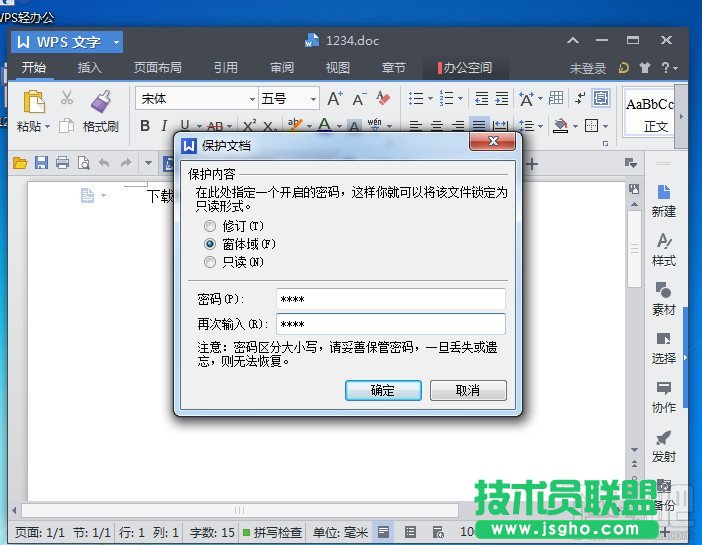
Task: Open the bulleted list dropdown arrow
Action: click(430, 99)
